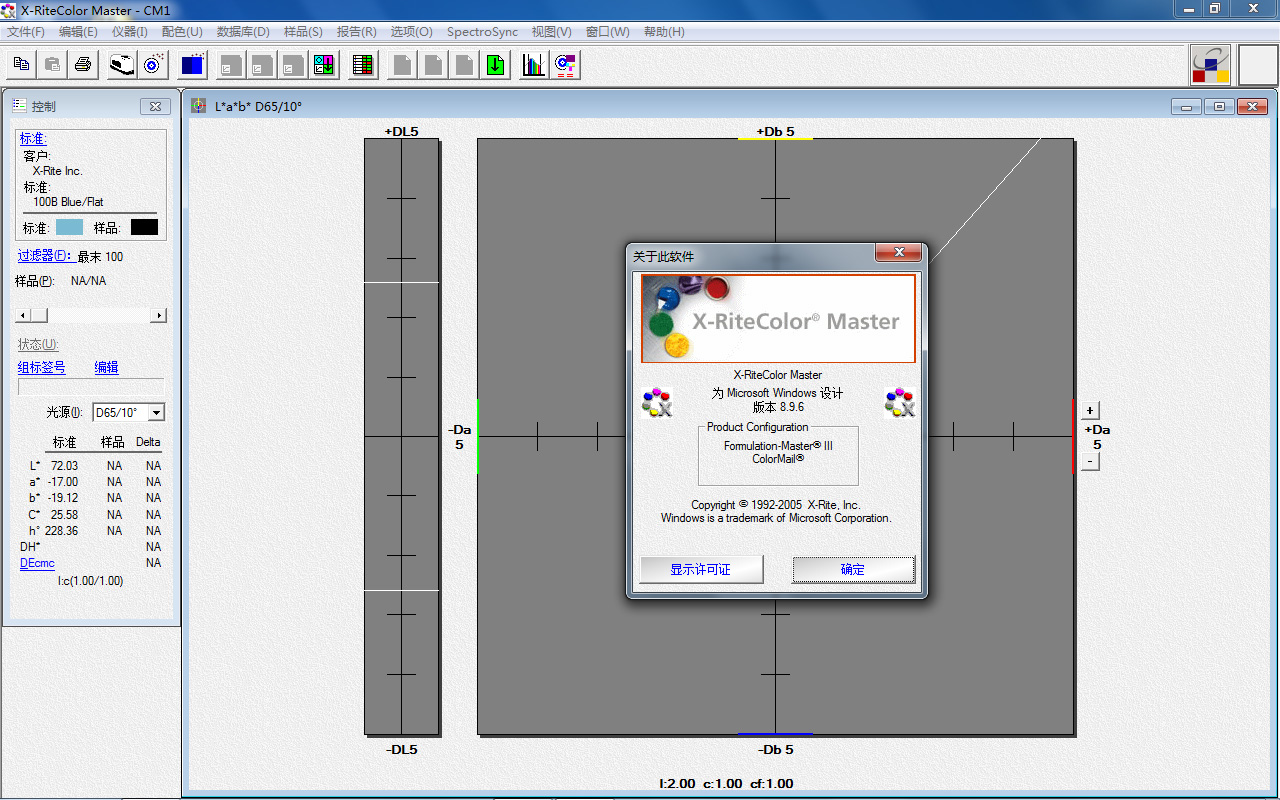The width and height of the screenshot is (1280, 800).
Task: Click the 显示许可证 button
Action: tap(701, 569)
